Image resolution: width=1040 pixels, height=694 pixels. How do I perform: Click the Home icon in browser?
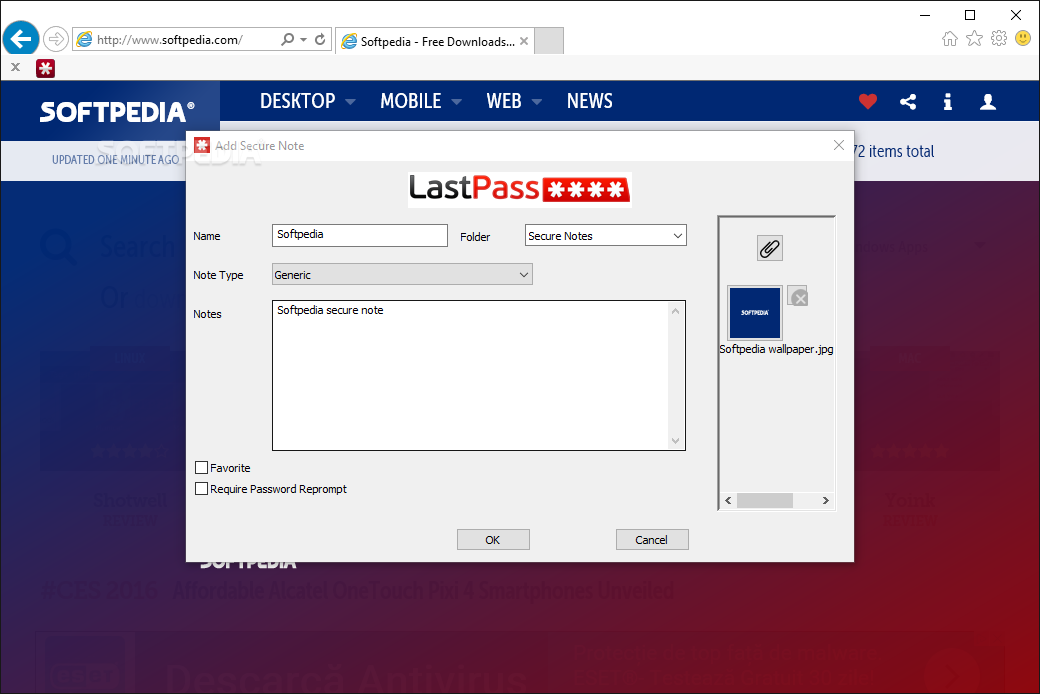(x=950, y=39)
